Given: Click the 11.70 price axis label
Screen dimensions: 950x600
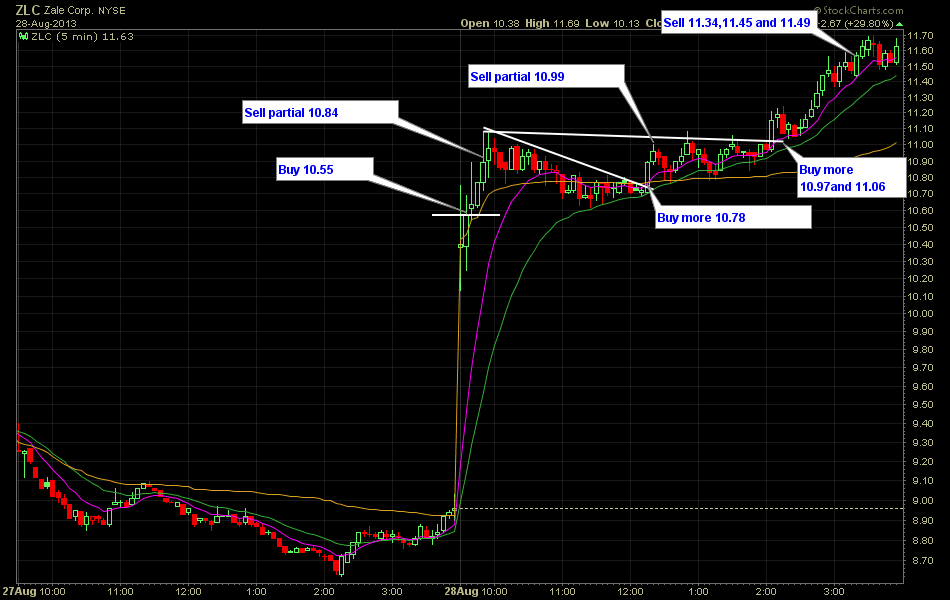Looking at the screenshot, I should pyautogui.click(x=920, y=36).
